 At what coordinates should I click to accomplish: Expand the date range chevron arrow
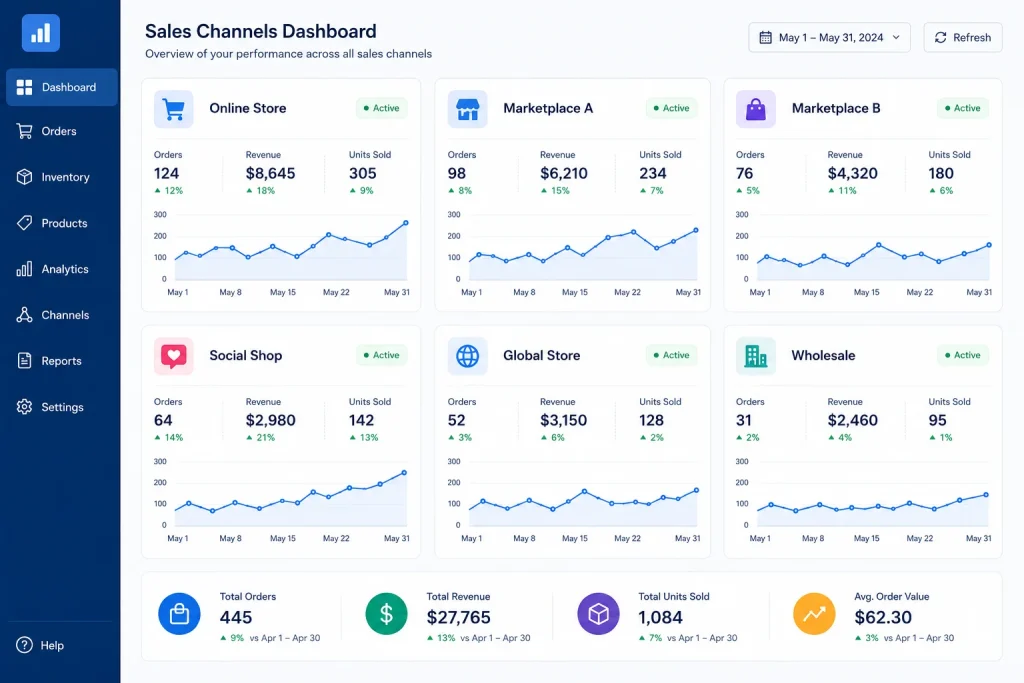[896, 37]
